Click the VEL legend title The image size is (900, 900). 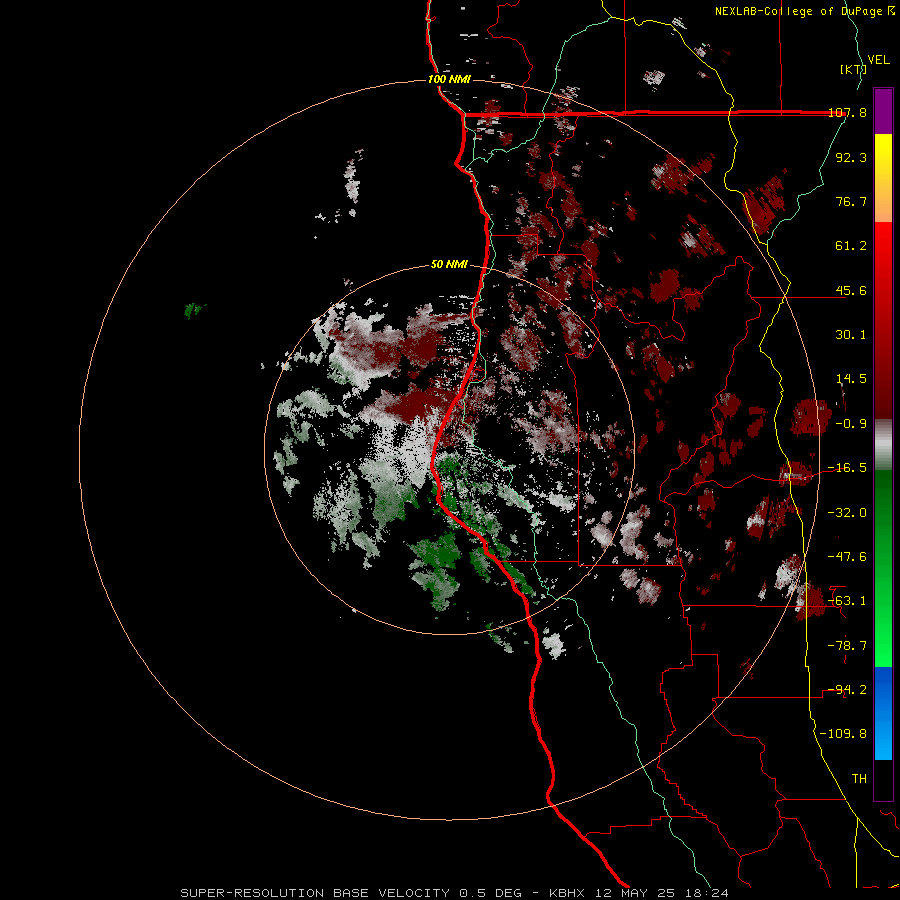coord(878,60)
